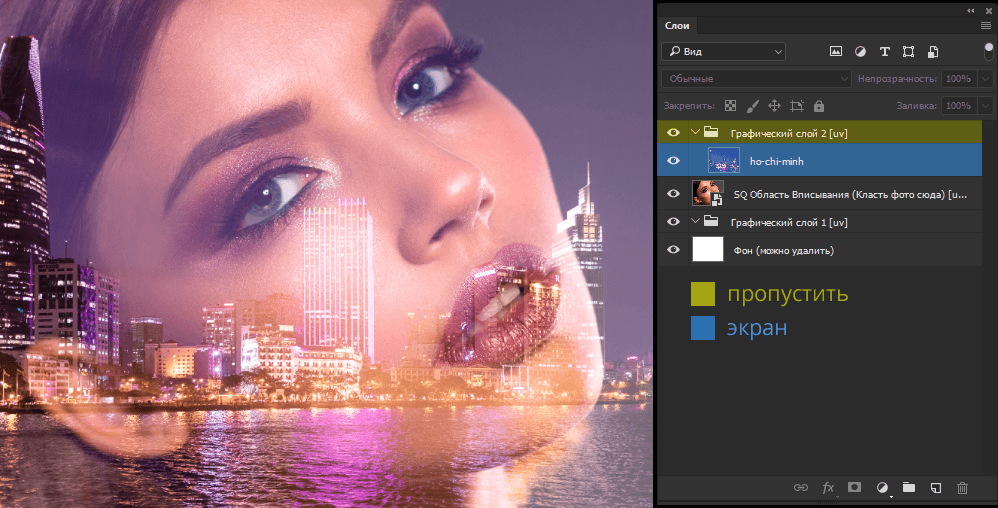
Task: Filter layers by pixel layer icon
Action: (x=835, y=51)
